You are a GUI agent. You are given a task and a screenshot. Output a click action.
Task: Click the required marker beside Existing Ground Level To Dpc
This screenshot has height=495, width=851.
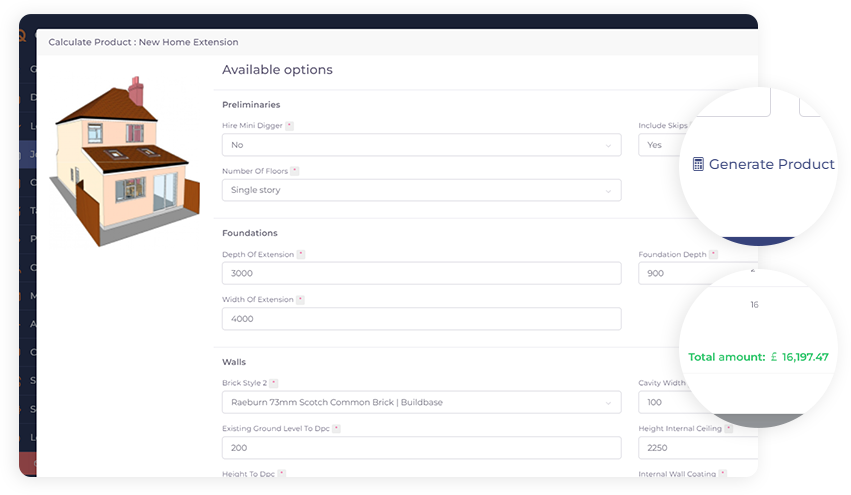[336, 429]
